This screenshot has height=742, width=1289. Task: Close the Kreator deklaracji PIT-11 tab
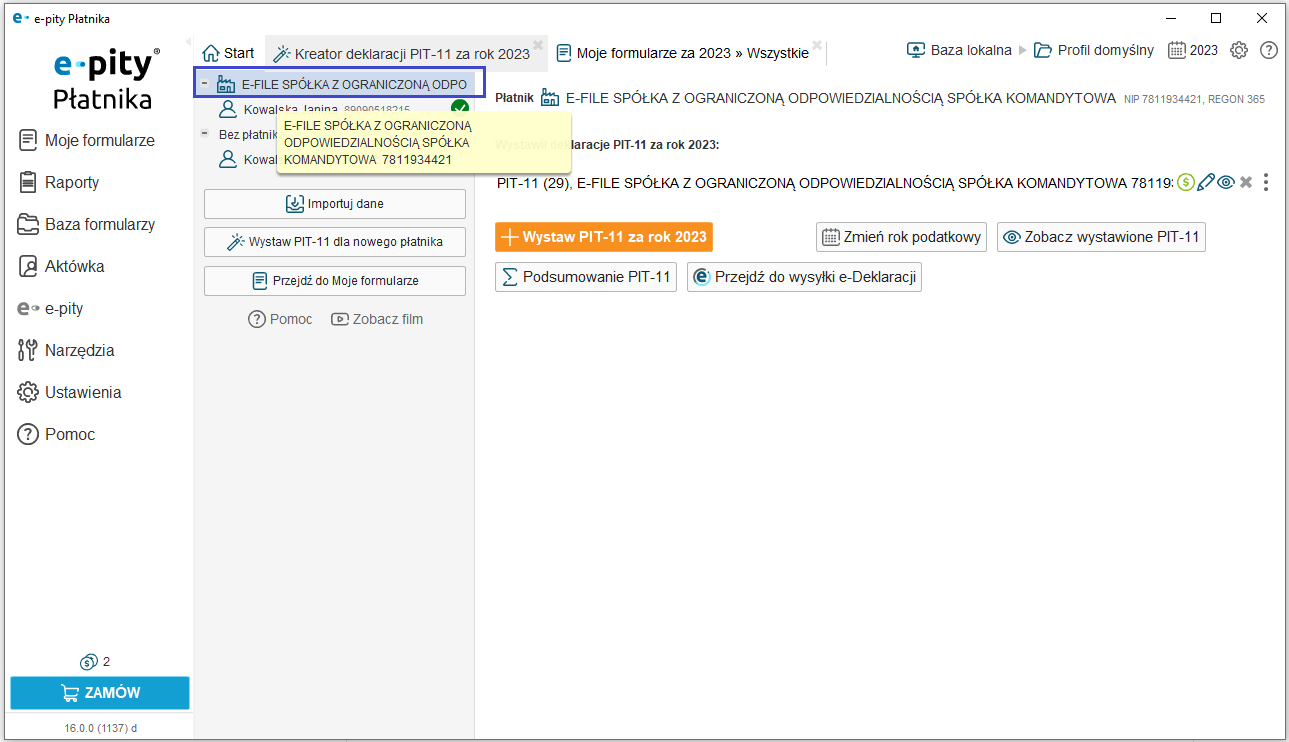click(x=538, y=45)
